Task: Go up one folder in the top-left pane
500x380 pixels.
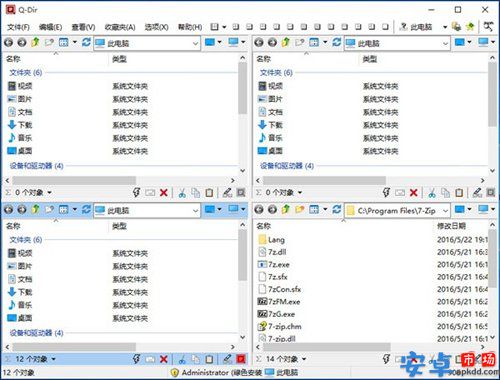Action: (35, 42)
